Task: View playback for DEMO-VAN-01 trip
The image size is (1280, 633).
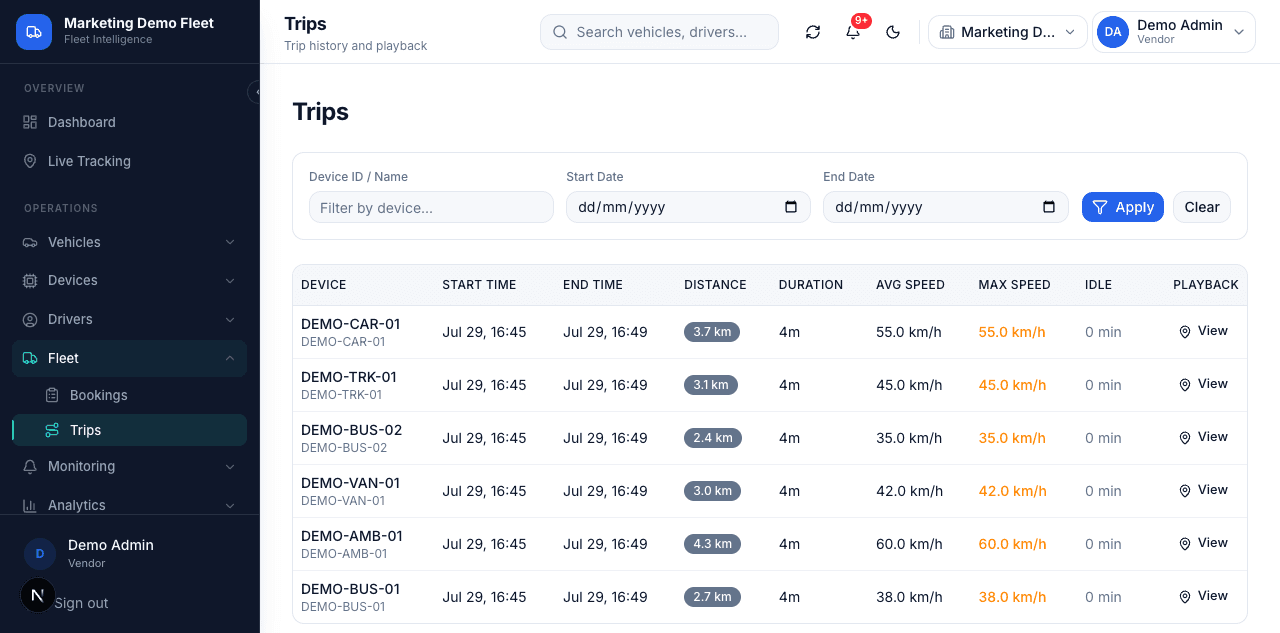Action: (1203, 490)
